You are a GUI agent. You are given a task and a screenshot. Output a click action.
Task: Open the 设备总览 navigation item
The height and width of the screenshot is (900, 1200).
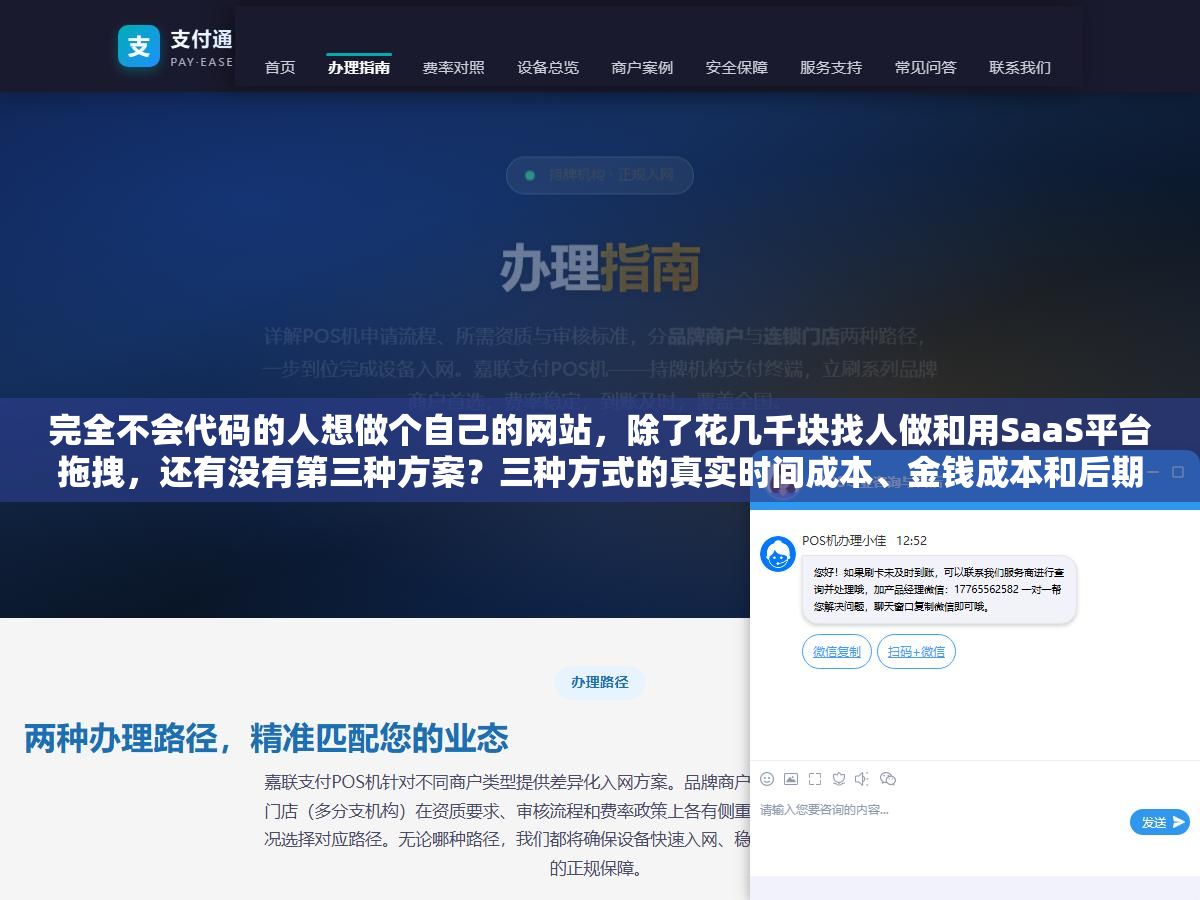click(548, 67)
